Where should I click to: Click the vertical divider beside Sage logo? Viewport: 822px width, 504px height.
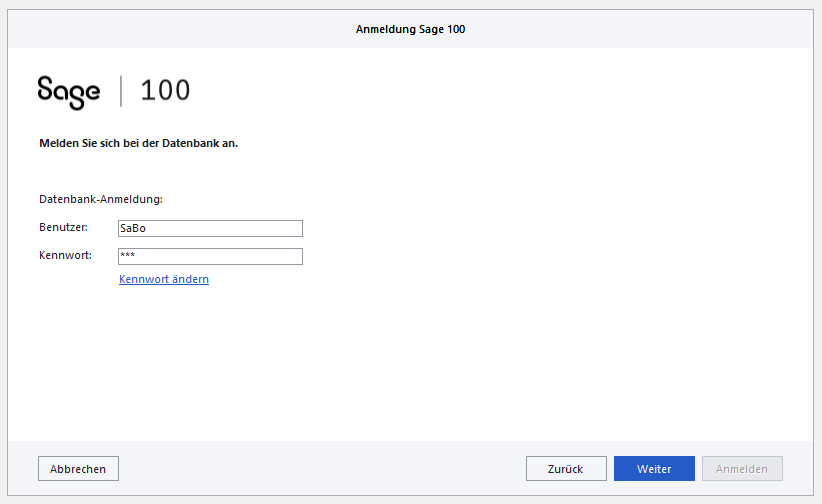[121, 91]
